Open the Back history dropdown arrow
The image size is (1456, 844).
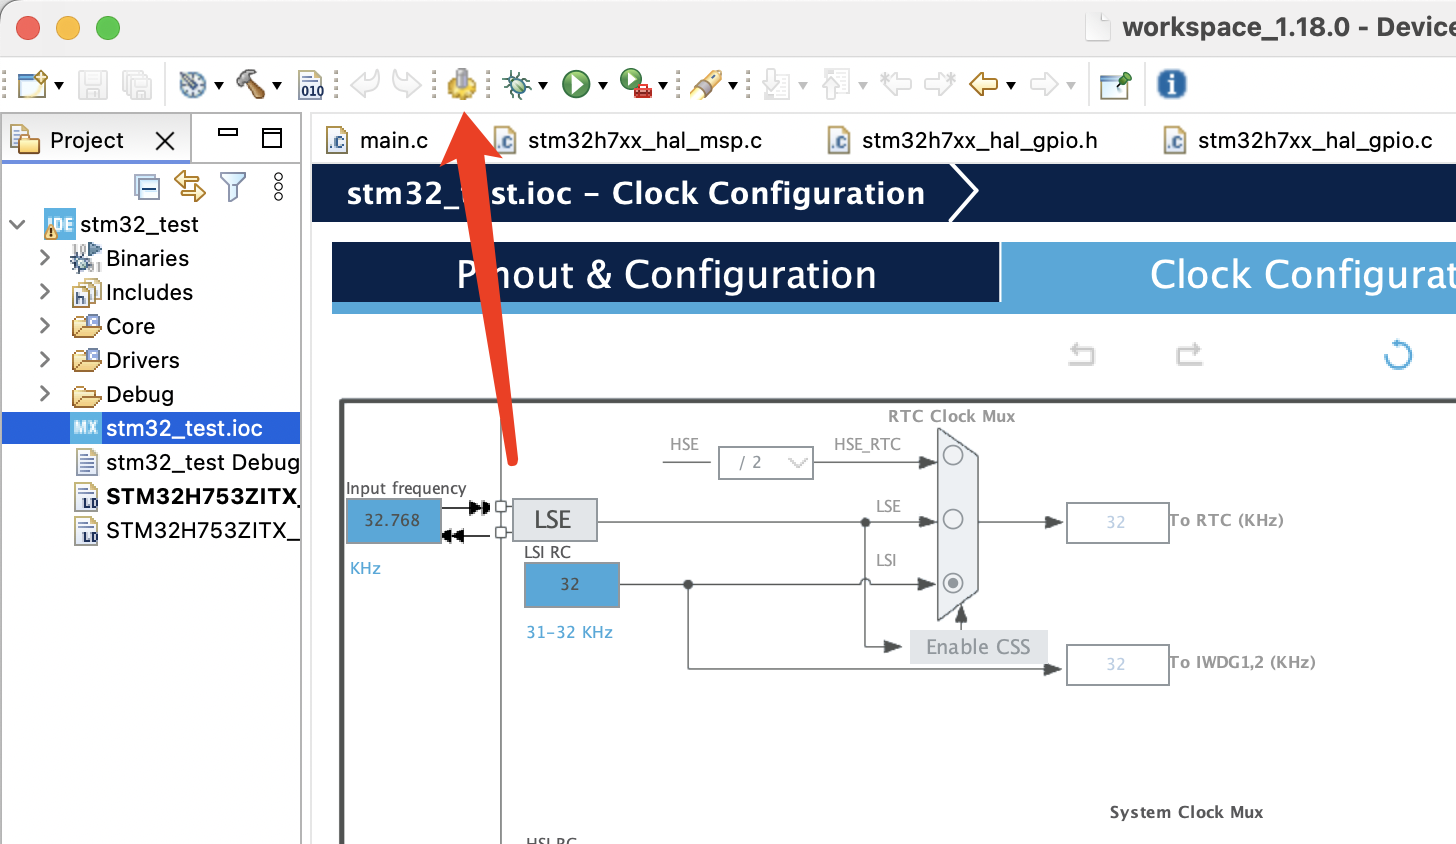click(x=1010, y=86)
